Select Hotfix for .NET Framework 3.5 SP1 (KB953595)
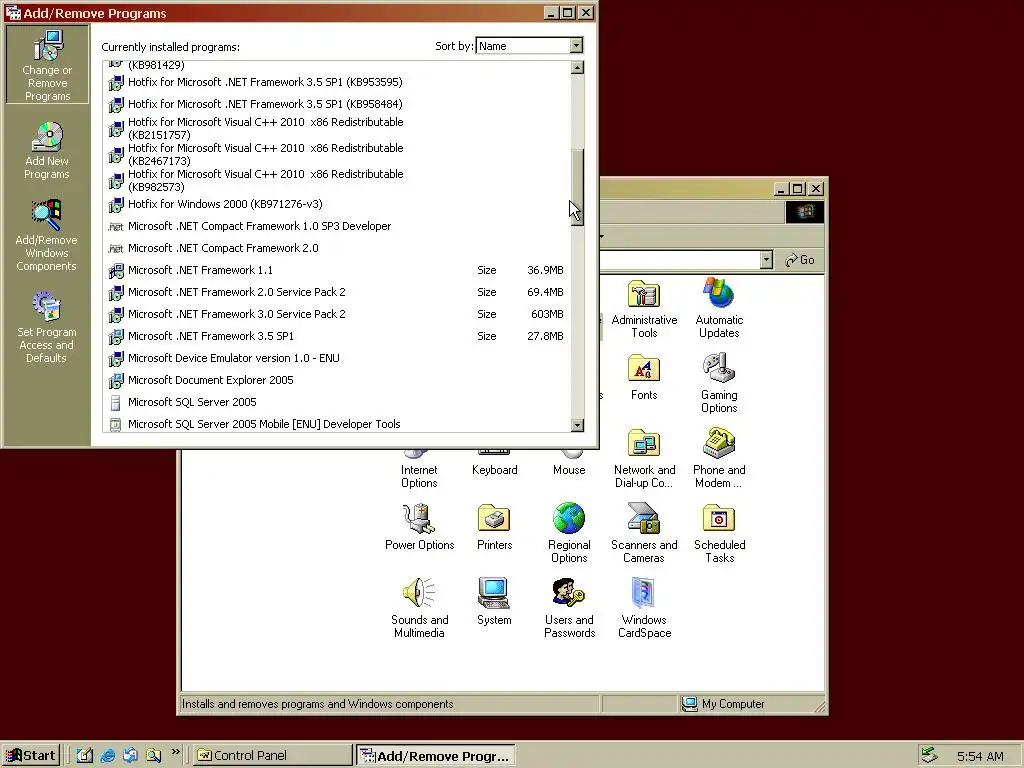The image size is (1024, 768). 337,82
